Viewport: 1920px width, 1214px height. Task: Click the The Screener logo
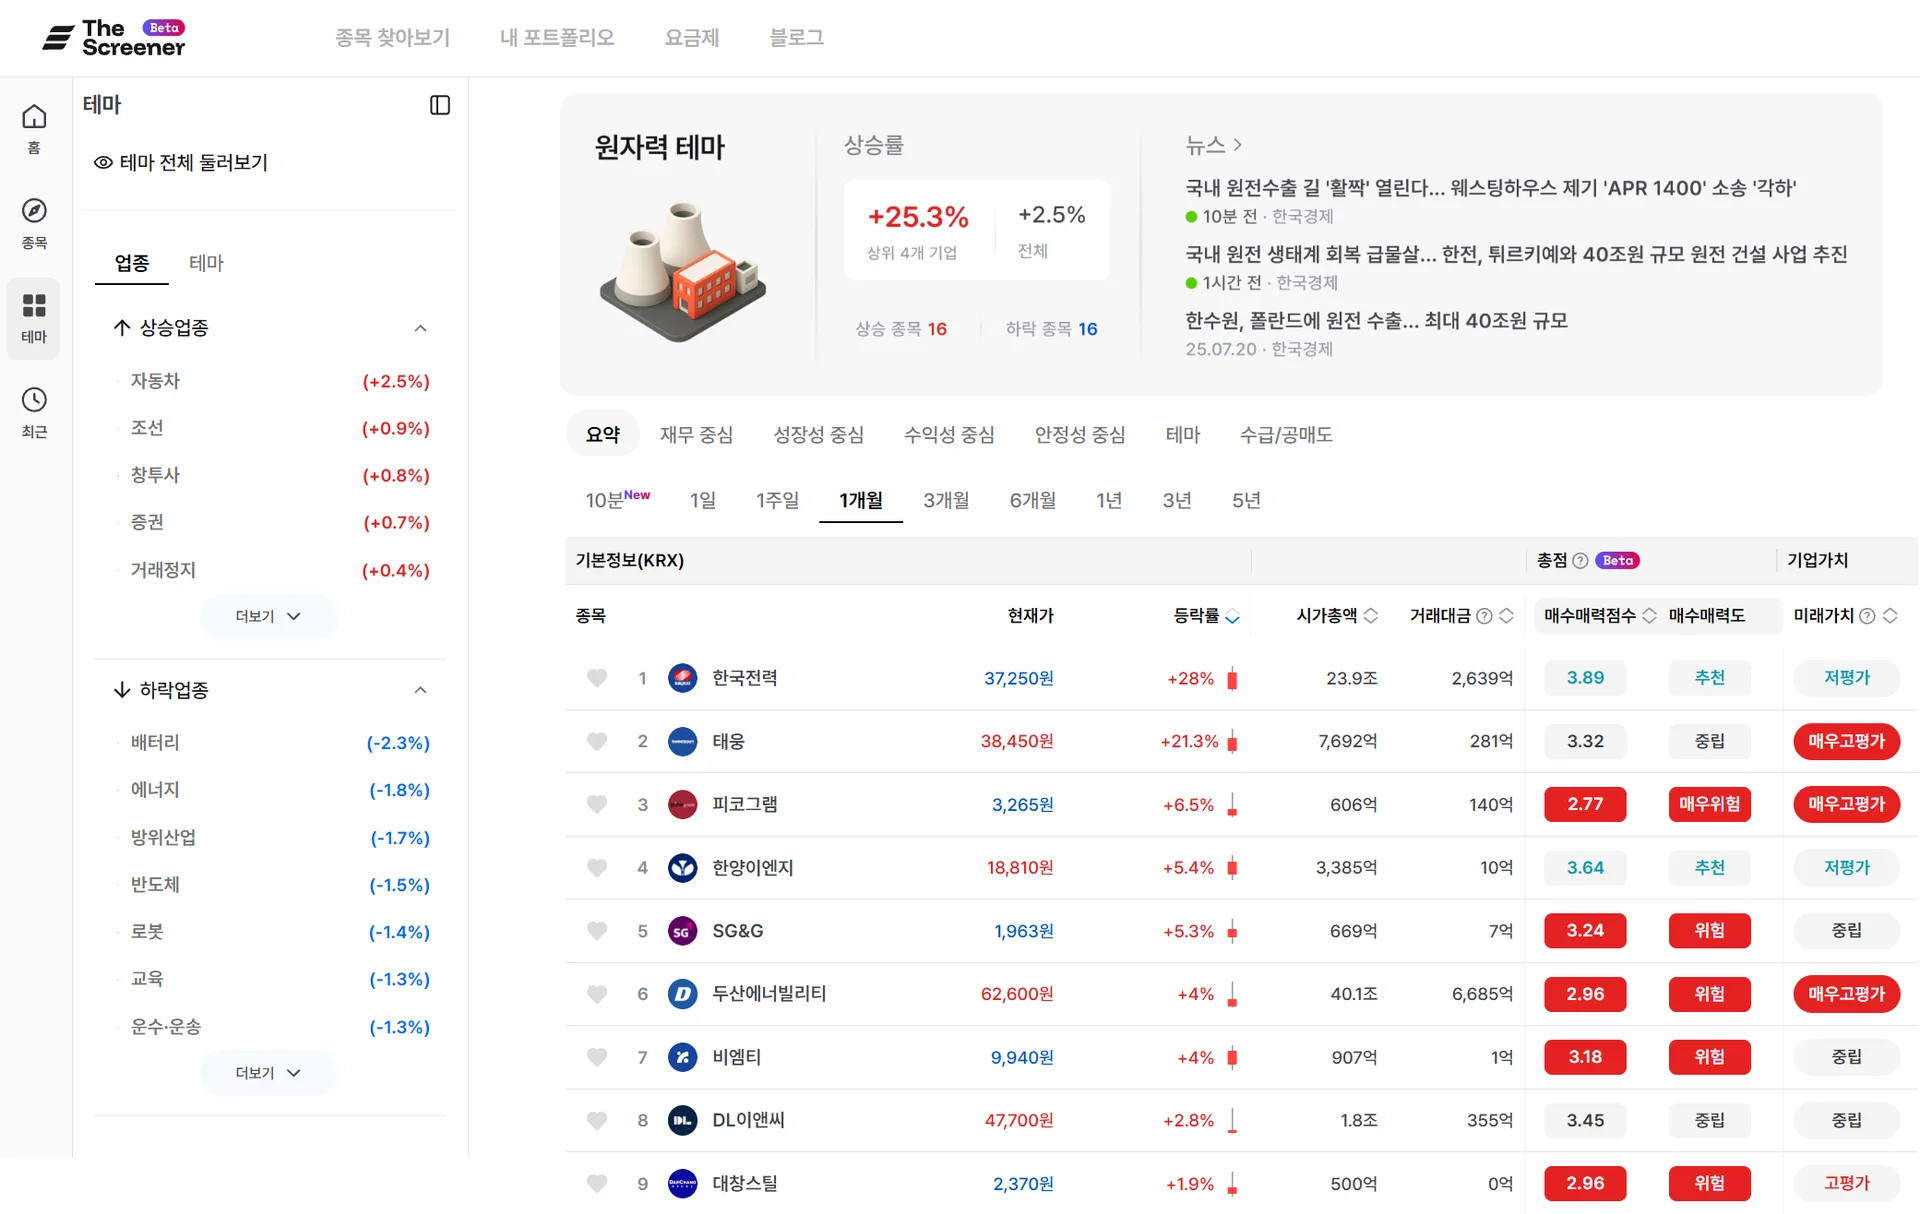point(114,38)
